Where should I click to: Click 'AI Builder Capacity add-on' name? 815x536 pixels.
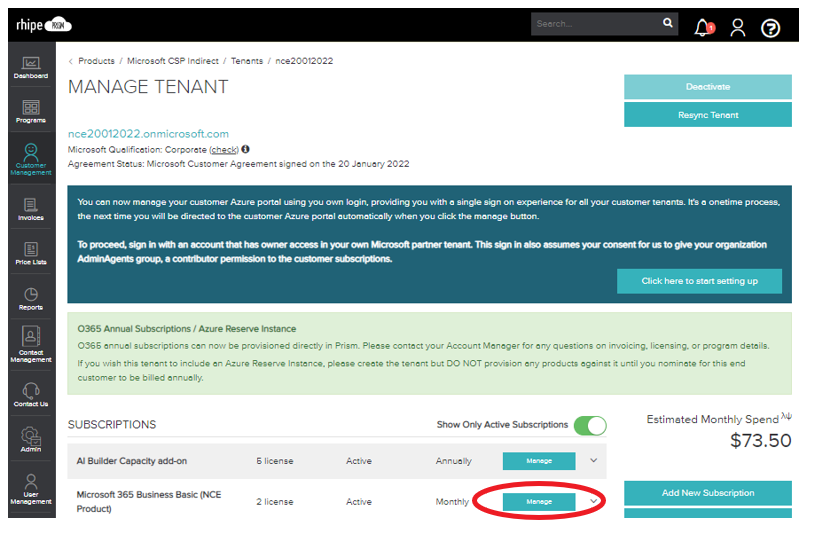(132, 461)
